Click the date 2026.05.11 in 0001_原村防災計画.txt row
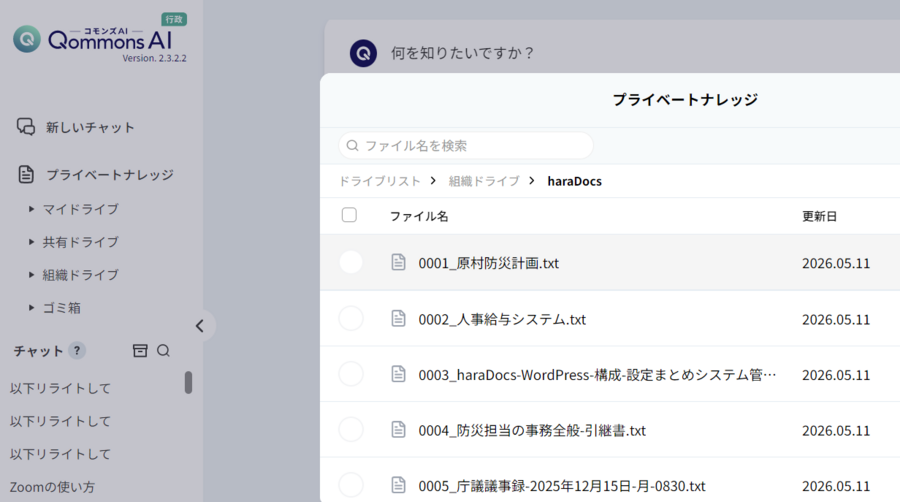 tap(836, 263)
